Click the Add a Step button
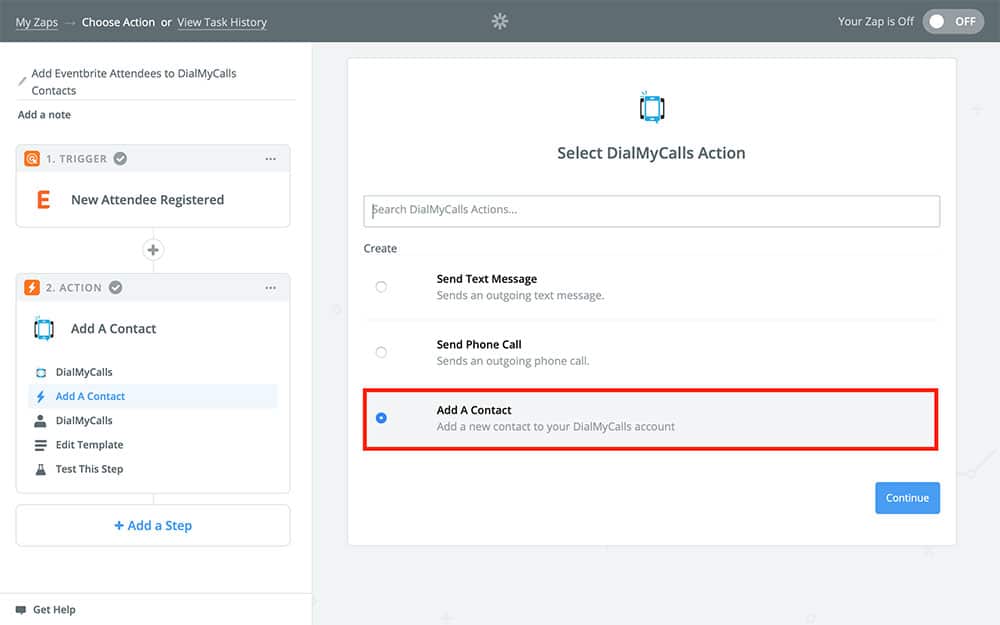 (x=153, y=525)
